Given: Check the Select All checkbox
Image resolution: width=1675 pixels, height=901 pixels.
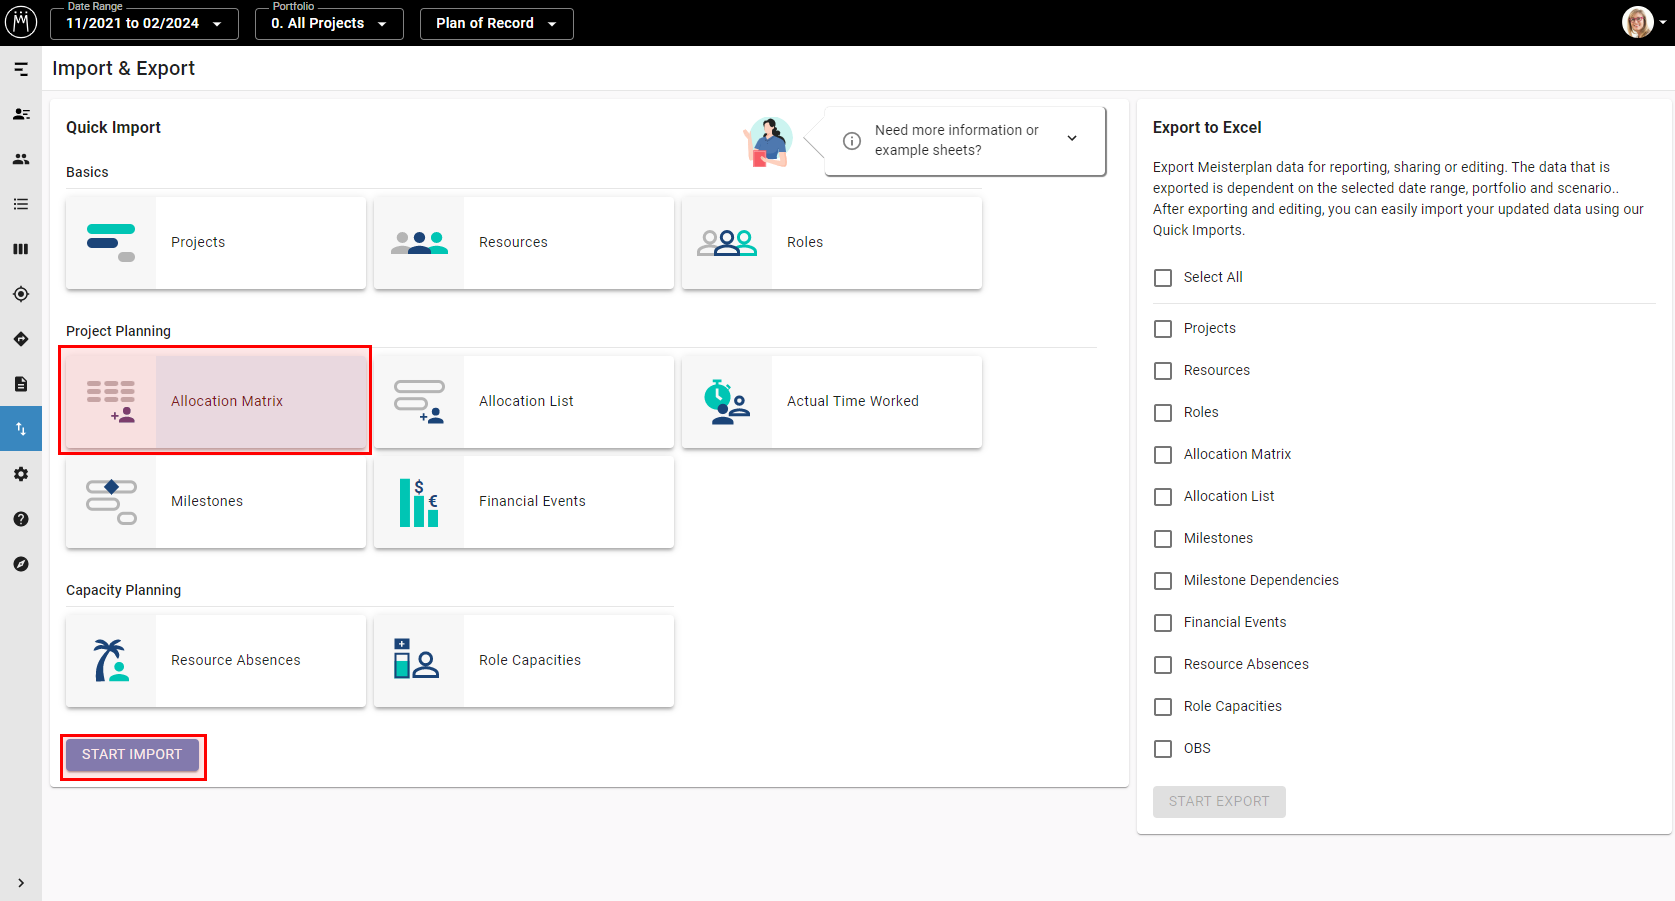Looking at the screenshot, I should pyautogui.click(x=1163, y=278).
